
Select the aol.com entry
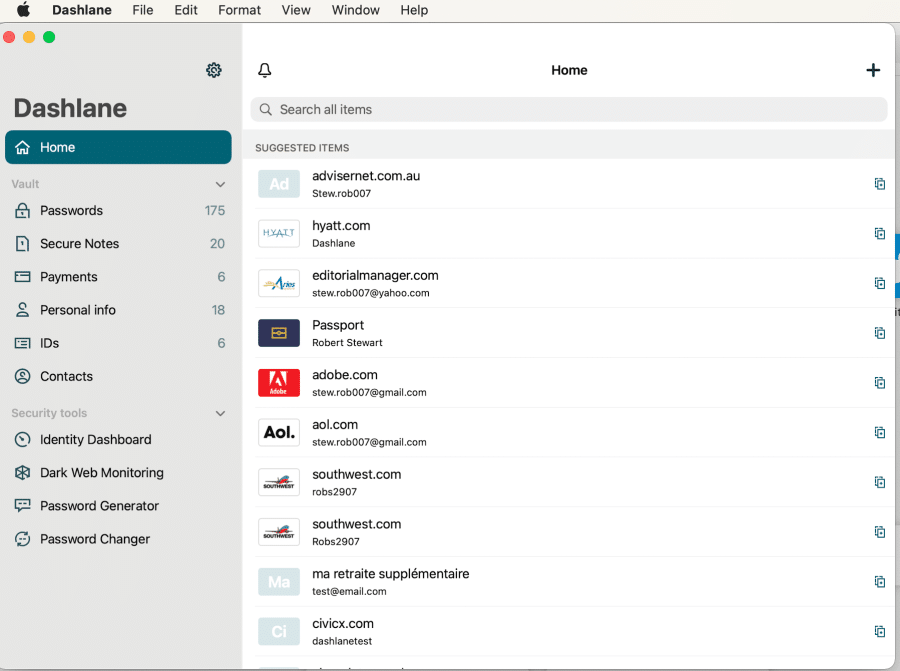[568, 432]
